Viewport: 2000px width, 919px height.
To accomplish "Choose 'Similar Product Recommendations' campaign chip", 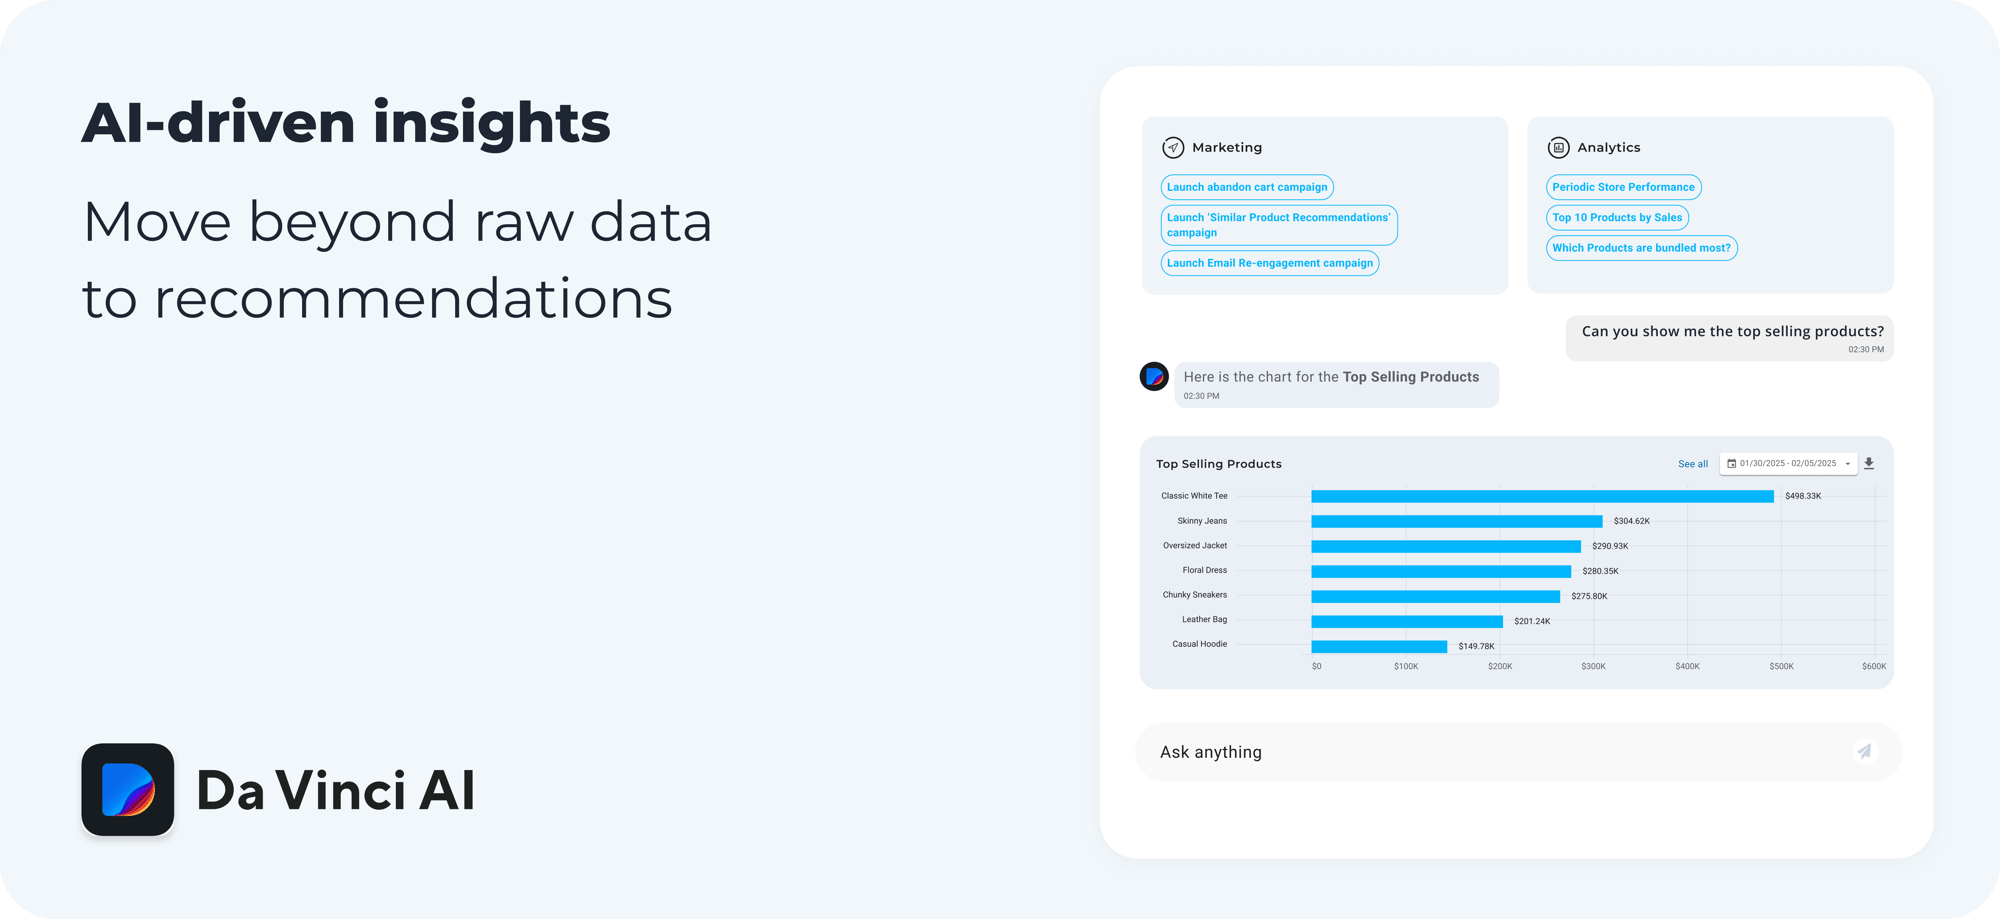I will coord(1278,225).
